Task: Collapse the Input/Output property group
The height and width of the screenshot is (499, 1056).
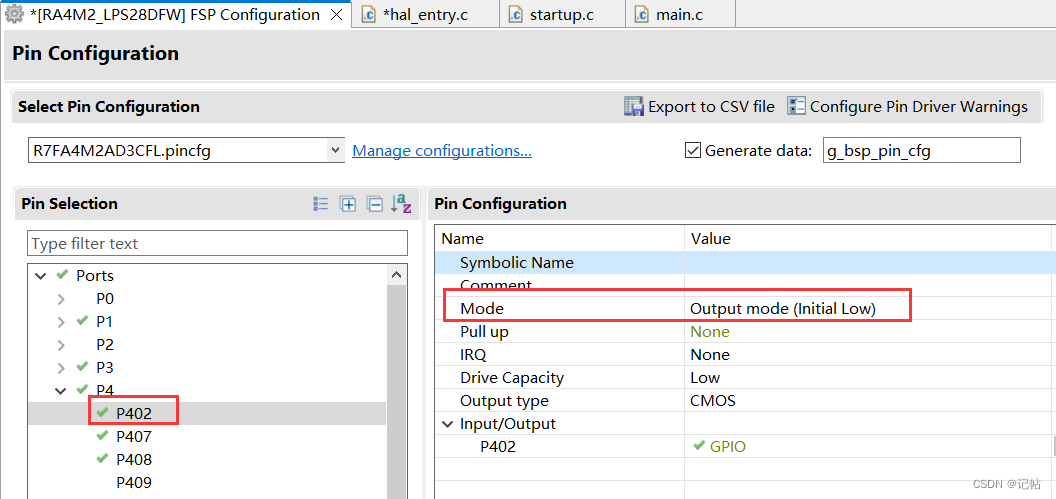Action: [447, 424]
